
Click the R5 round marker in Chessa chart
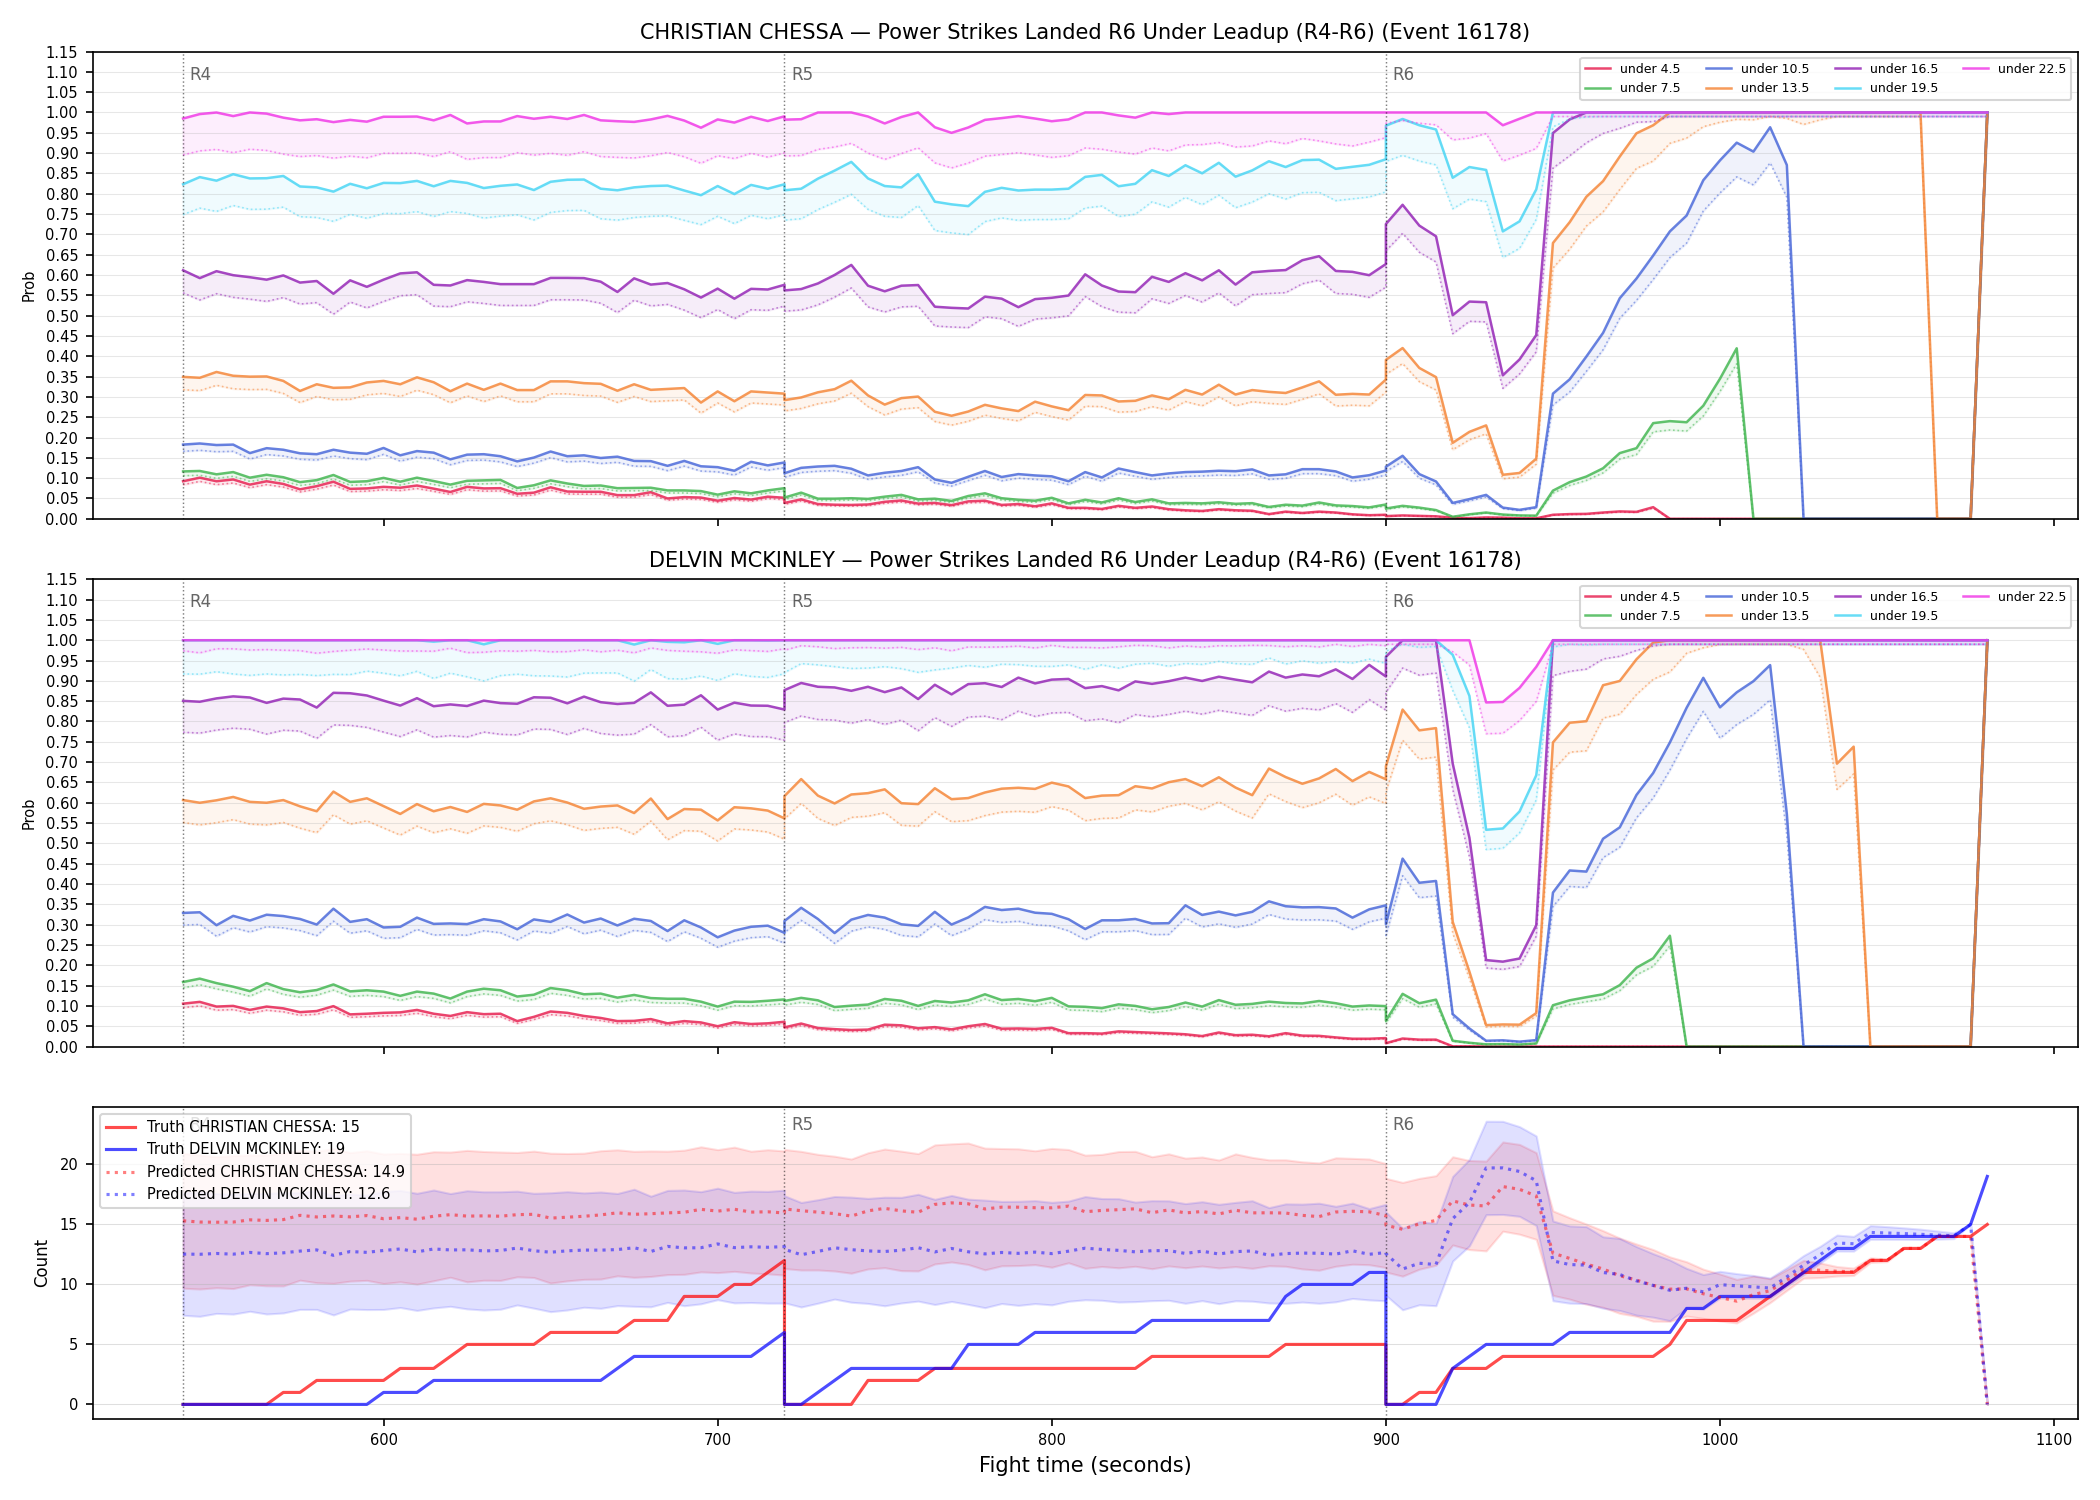coord(802,74)
